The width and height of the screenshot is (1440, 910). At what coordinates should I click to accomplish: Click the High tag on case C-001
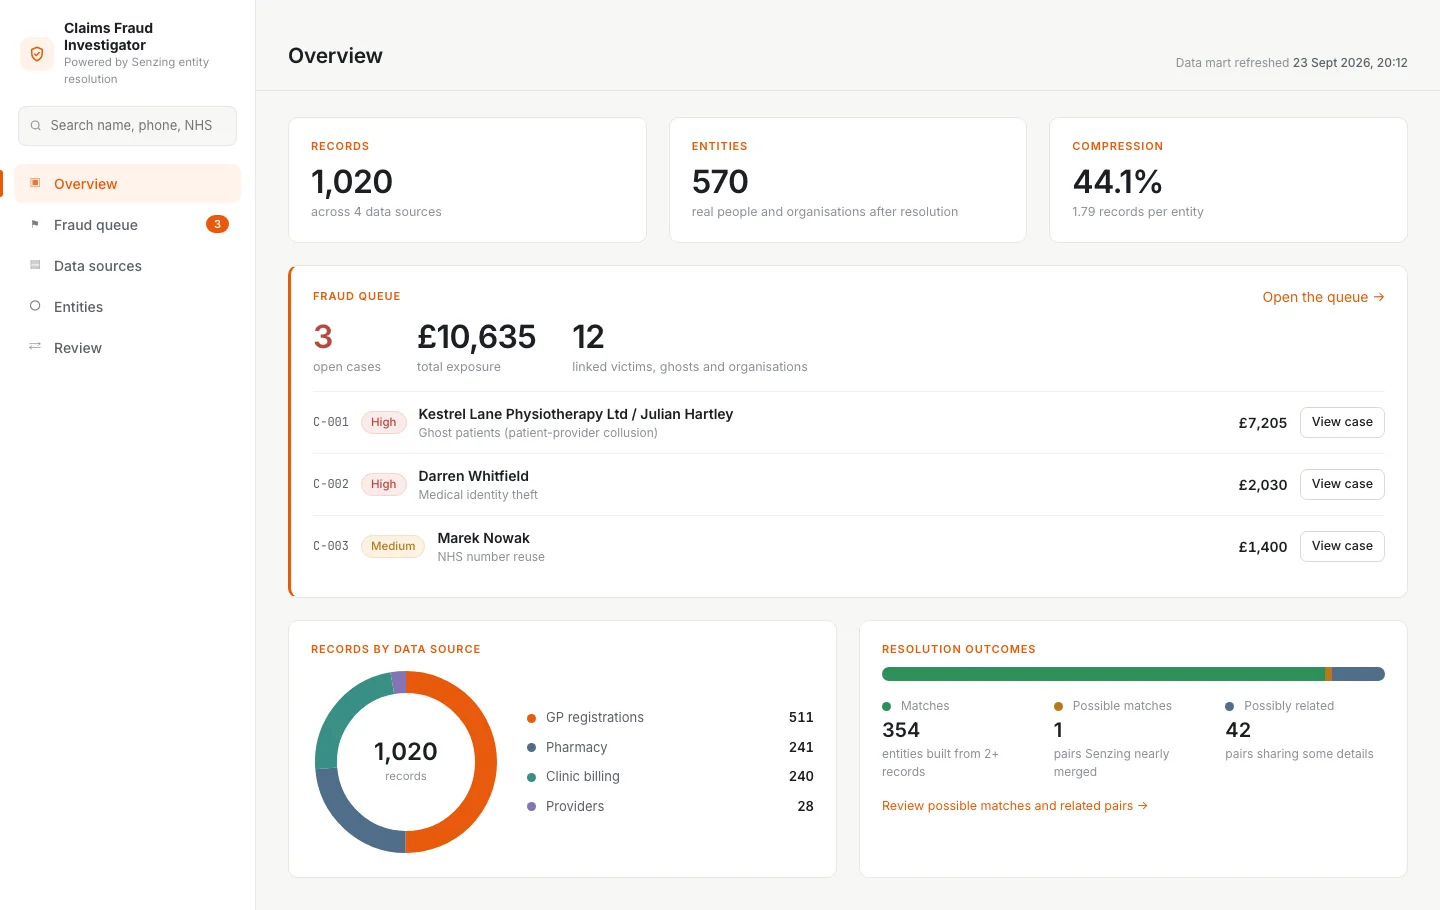click(x=384, y=422)
